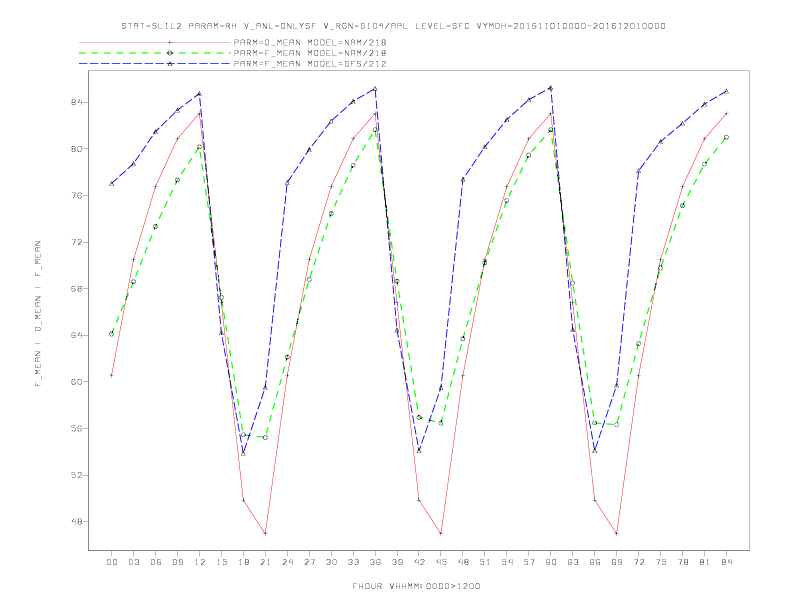Click x-axis tick label 33

point(353,562)
